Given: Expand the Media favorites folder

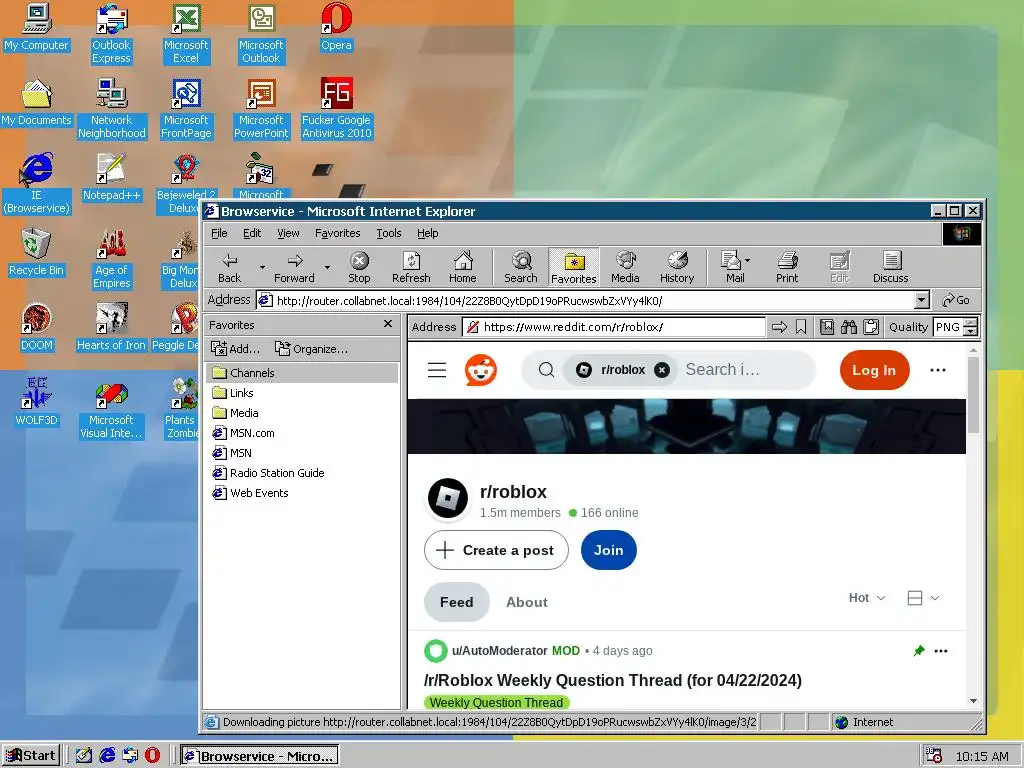Looking at the screenshot, I should [x=235, y=413].
